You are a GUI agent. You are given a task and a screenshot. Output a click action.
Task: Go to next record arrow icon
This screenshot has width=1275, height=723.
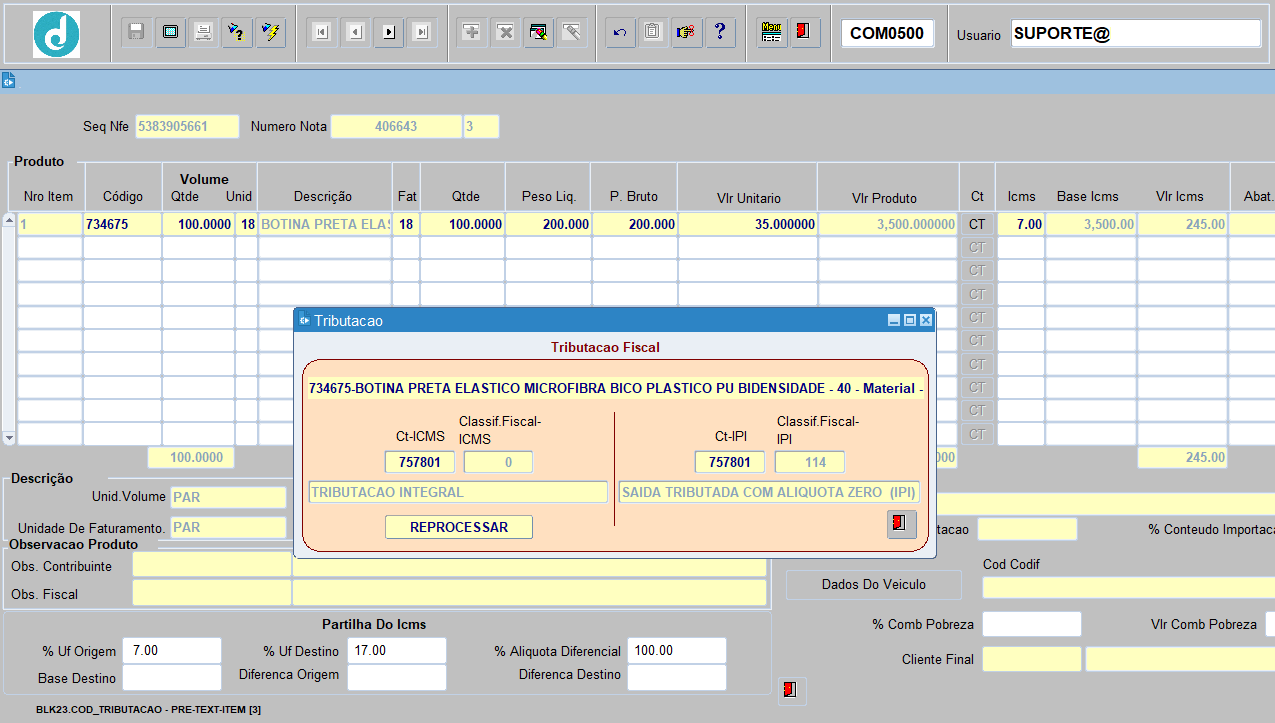coord(389,32)
